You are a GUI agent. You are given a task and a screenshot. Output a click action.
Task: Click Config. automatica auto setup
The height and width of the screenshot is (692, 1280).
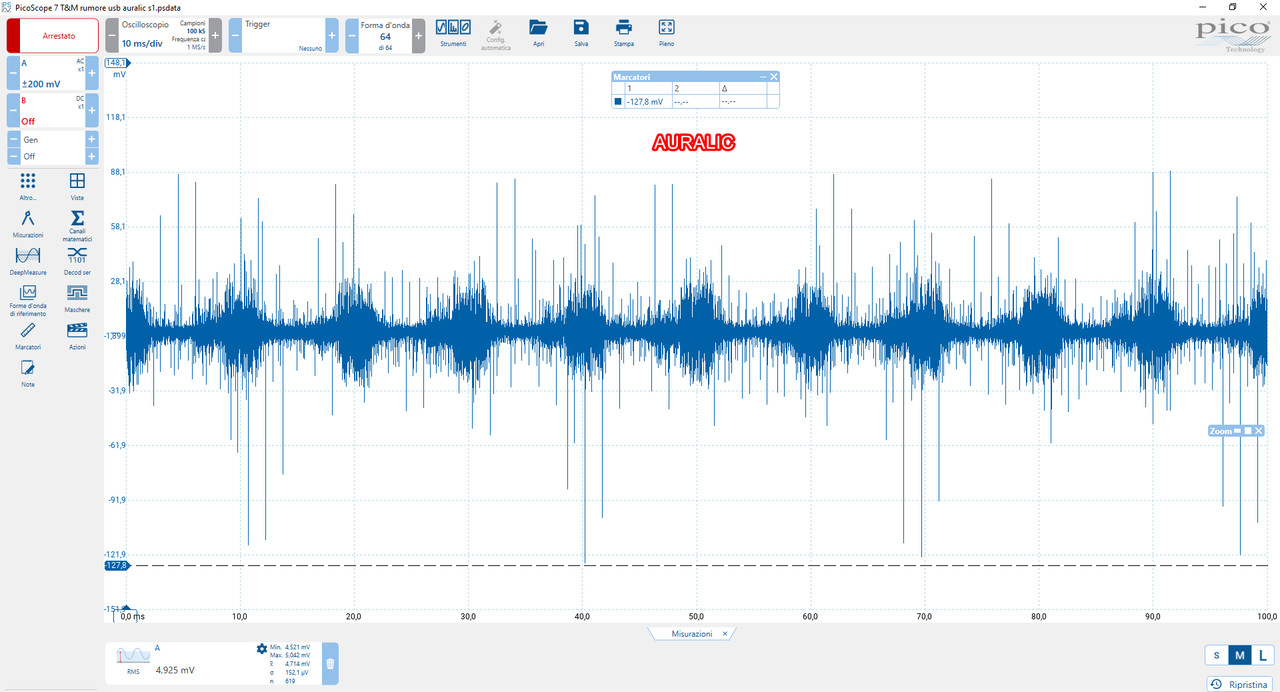(496, 35)
